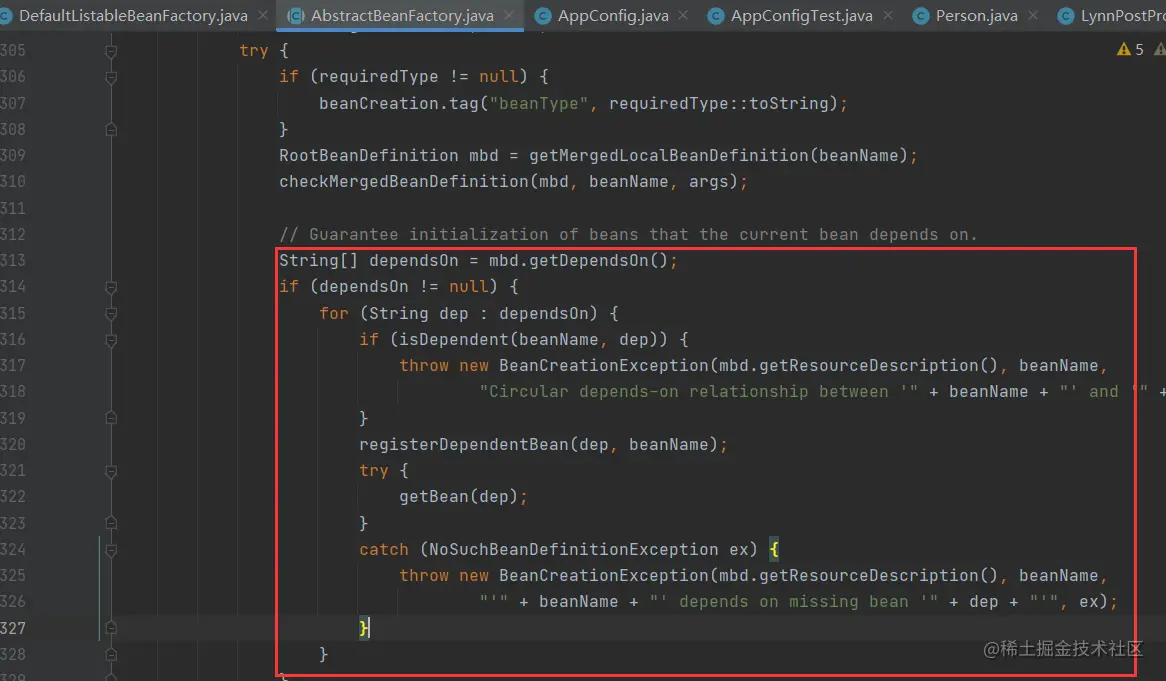Click getBean(dep) call
Screen dimensions: 1166x681
click(x=458, y=496)
